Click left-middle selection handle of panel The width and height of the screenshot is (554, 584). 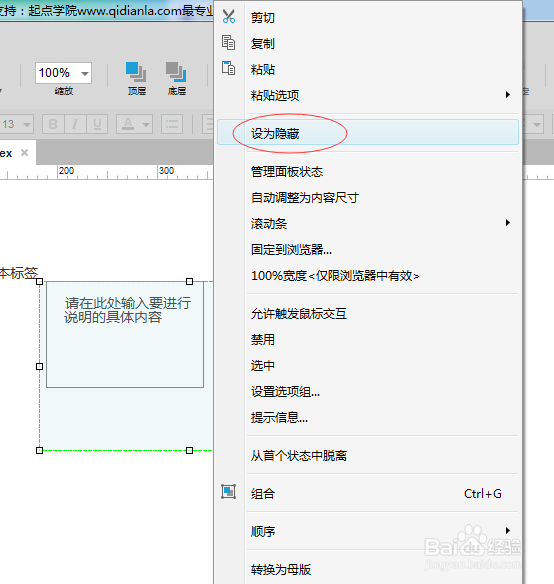(x=39, y=366)
